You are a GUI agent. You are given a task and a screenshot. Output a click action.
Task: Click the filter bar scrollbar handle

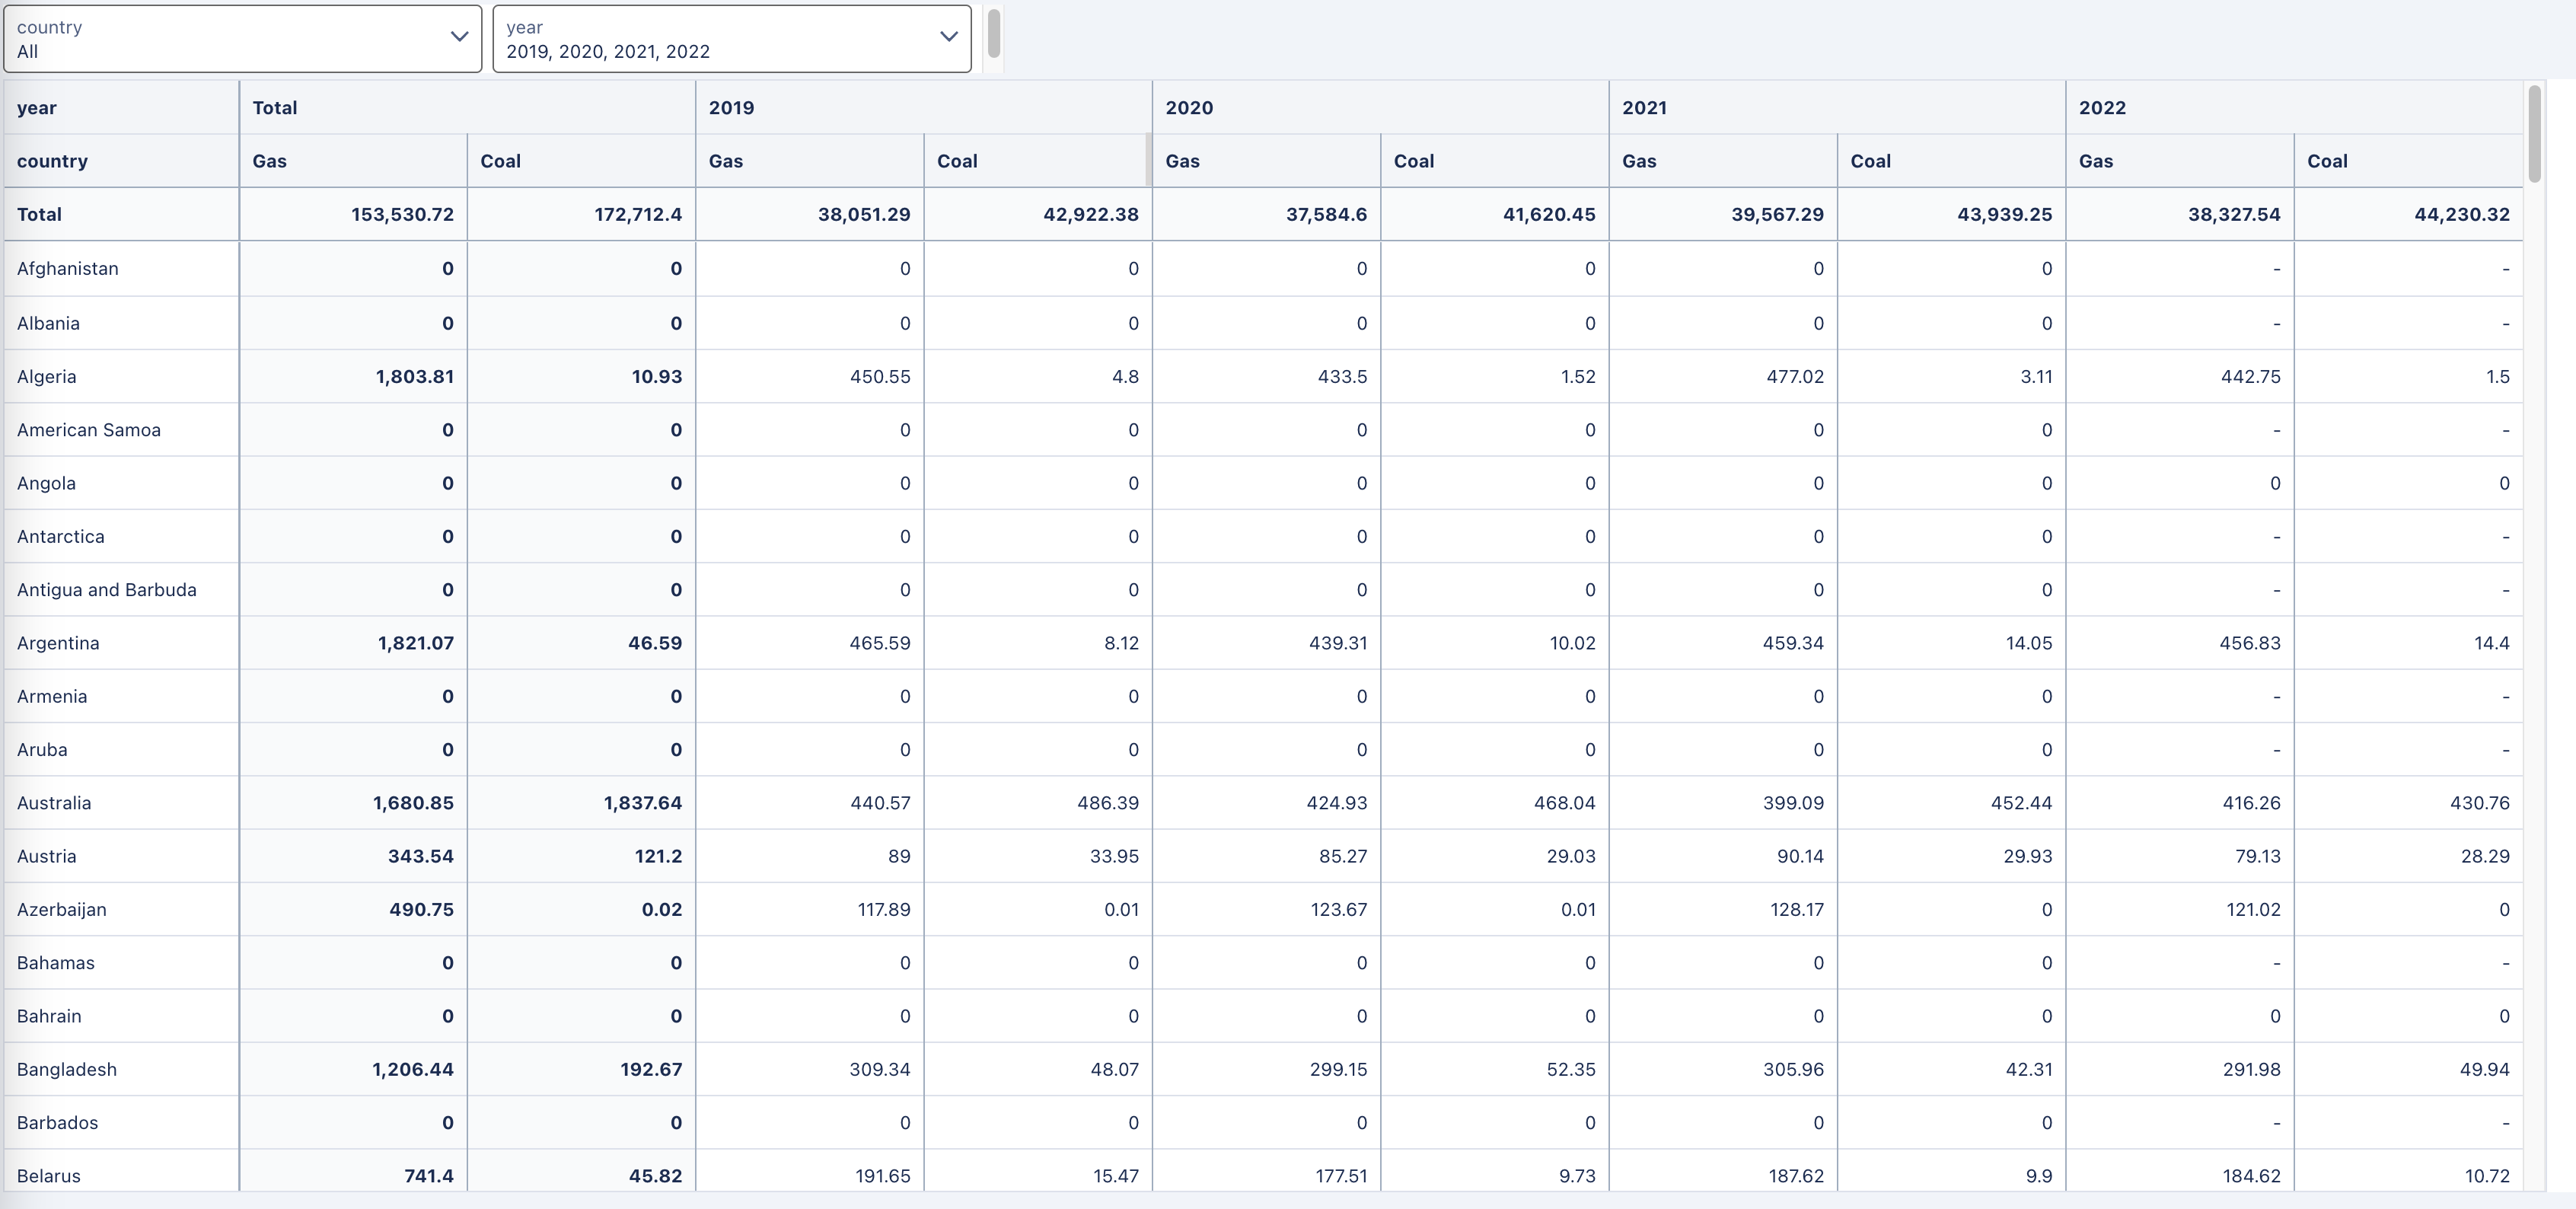point(993,34)
